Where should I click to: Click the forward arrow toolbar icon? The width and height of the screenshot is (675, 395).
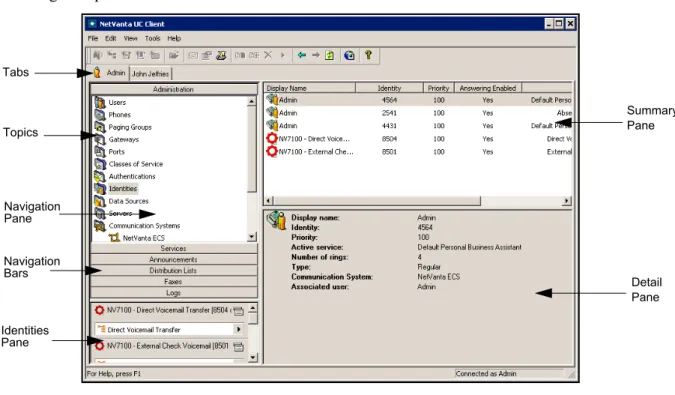(316, 55)
